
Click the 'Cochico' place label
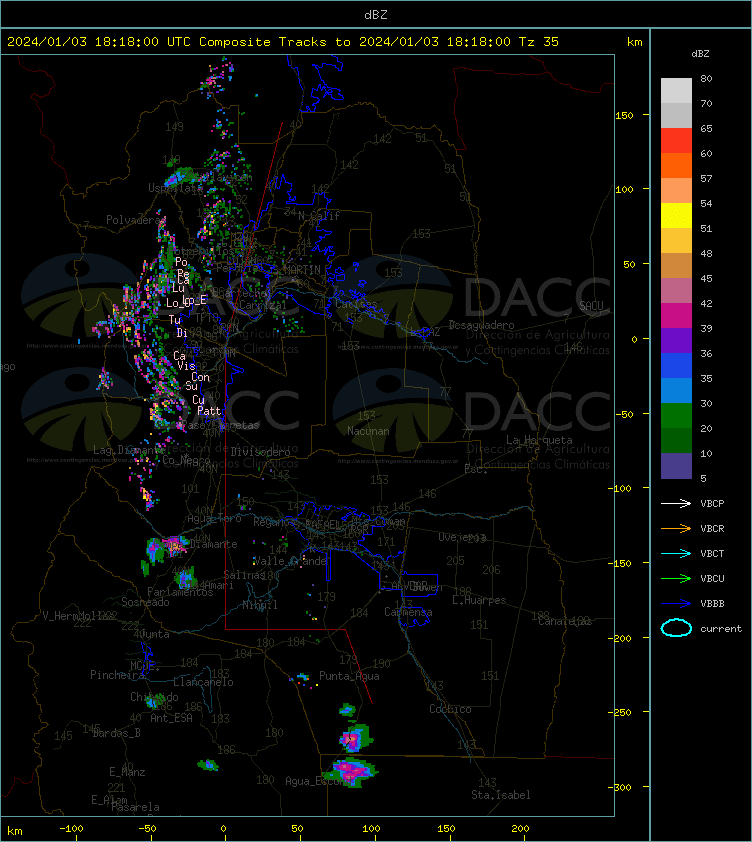(x=450, y=709)
